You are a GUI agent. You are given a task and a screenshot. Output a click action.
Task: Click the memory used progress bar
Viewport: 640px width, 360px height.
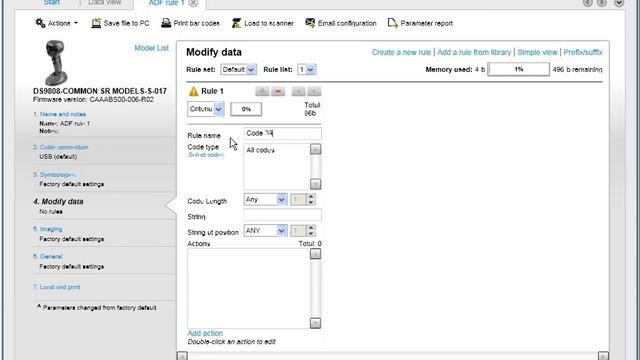(518, 69)
